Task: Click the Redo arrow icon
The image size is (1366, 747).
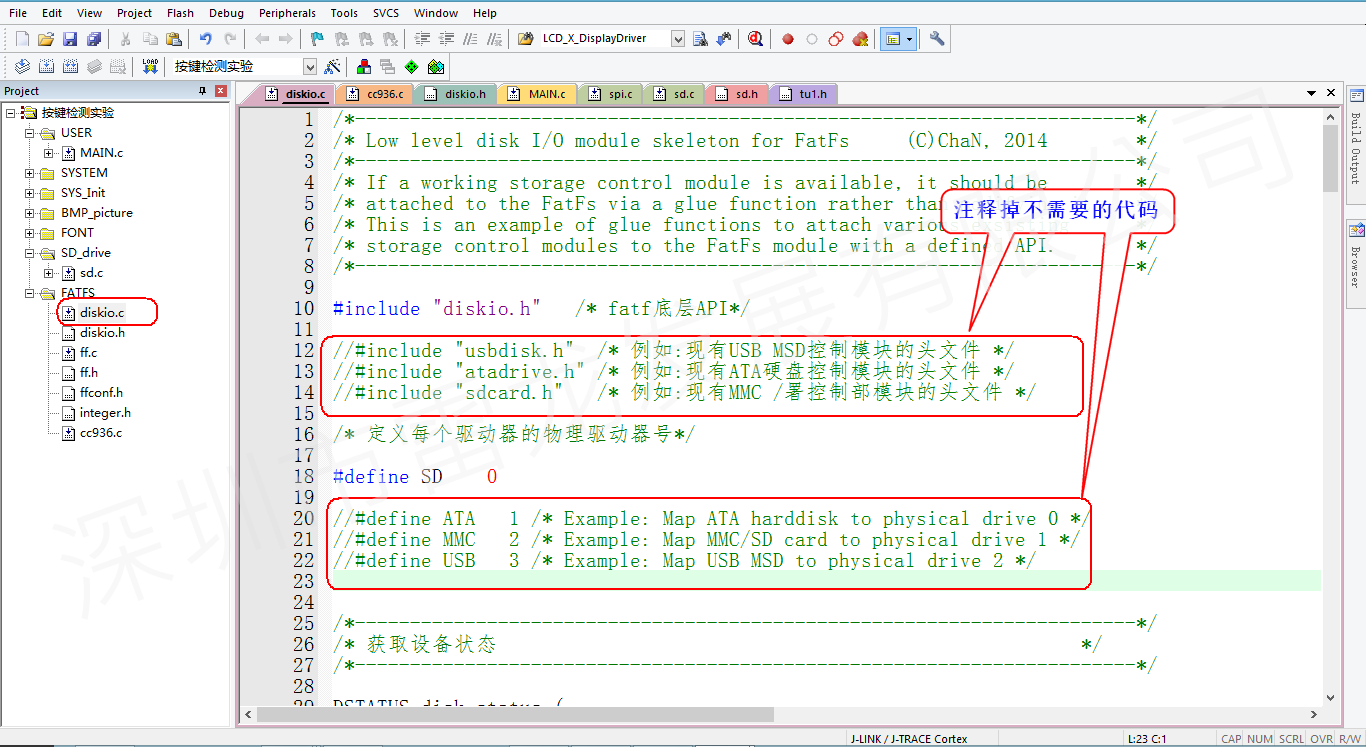Action: (230, 39)
